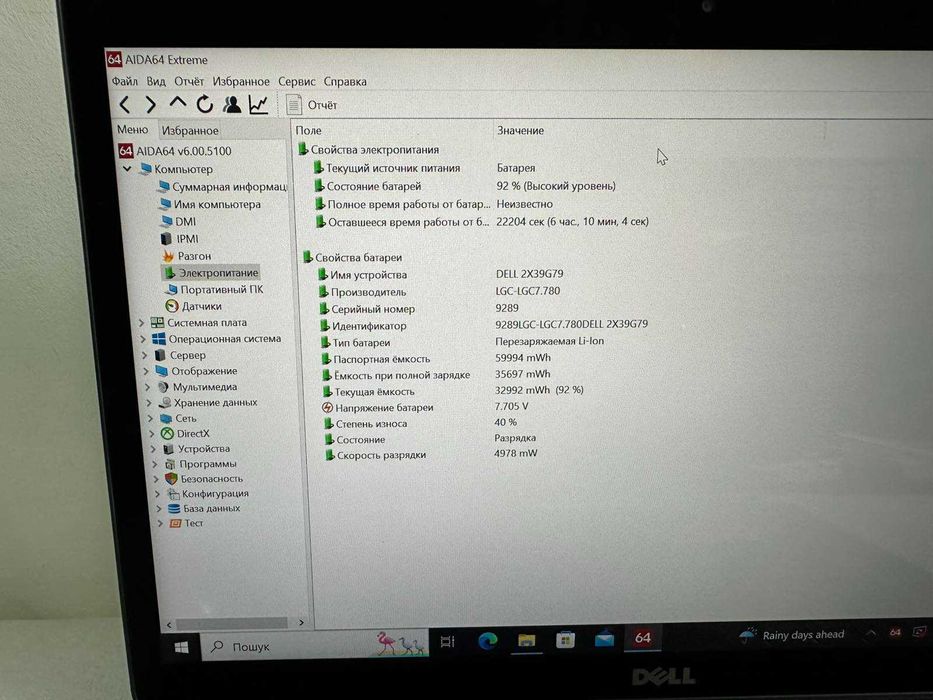The image size is (933, 700).
Task: Switch to the Меню tab
Action: [x=132, y=129]
